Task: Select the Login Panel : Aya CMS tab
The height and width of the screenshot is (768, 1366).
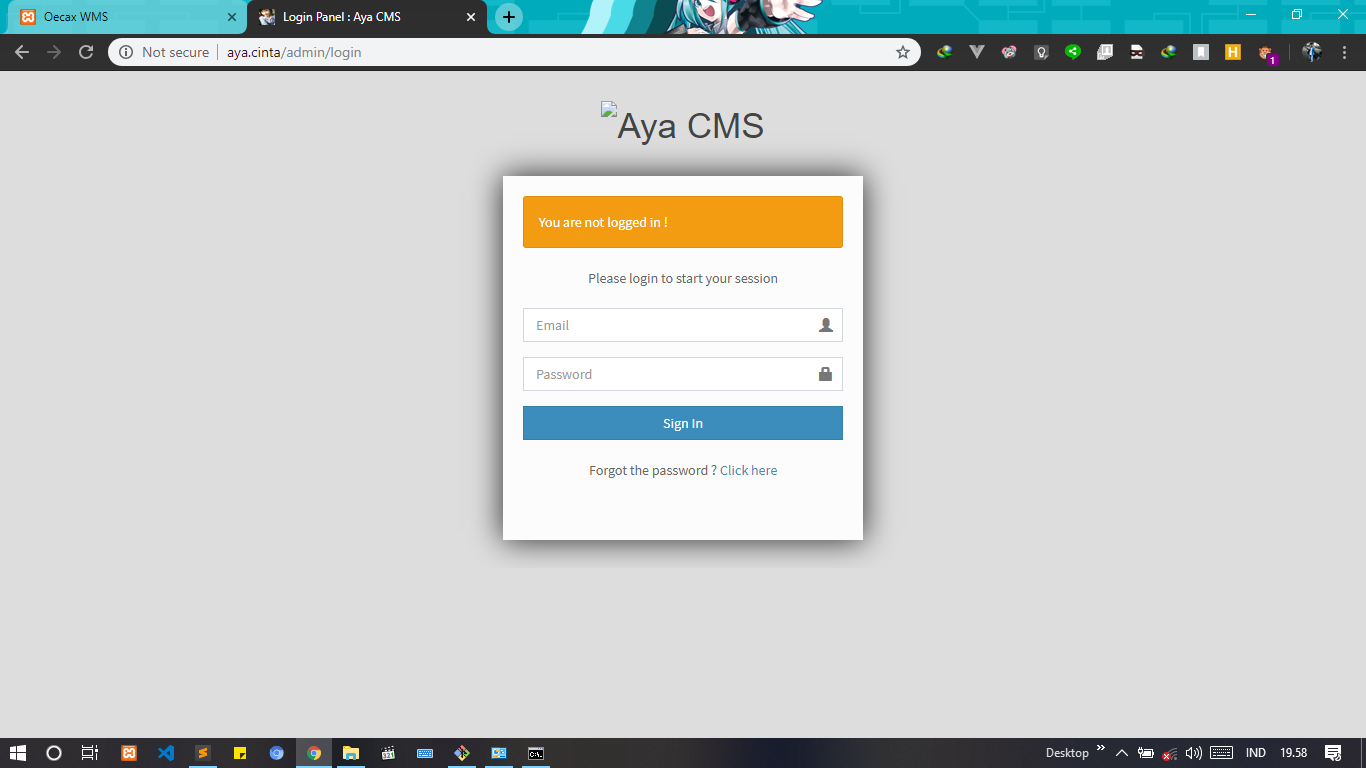Action: click(367, 17)
